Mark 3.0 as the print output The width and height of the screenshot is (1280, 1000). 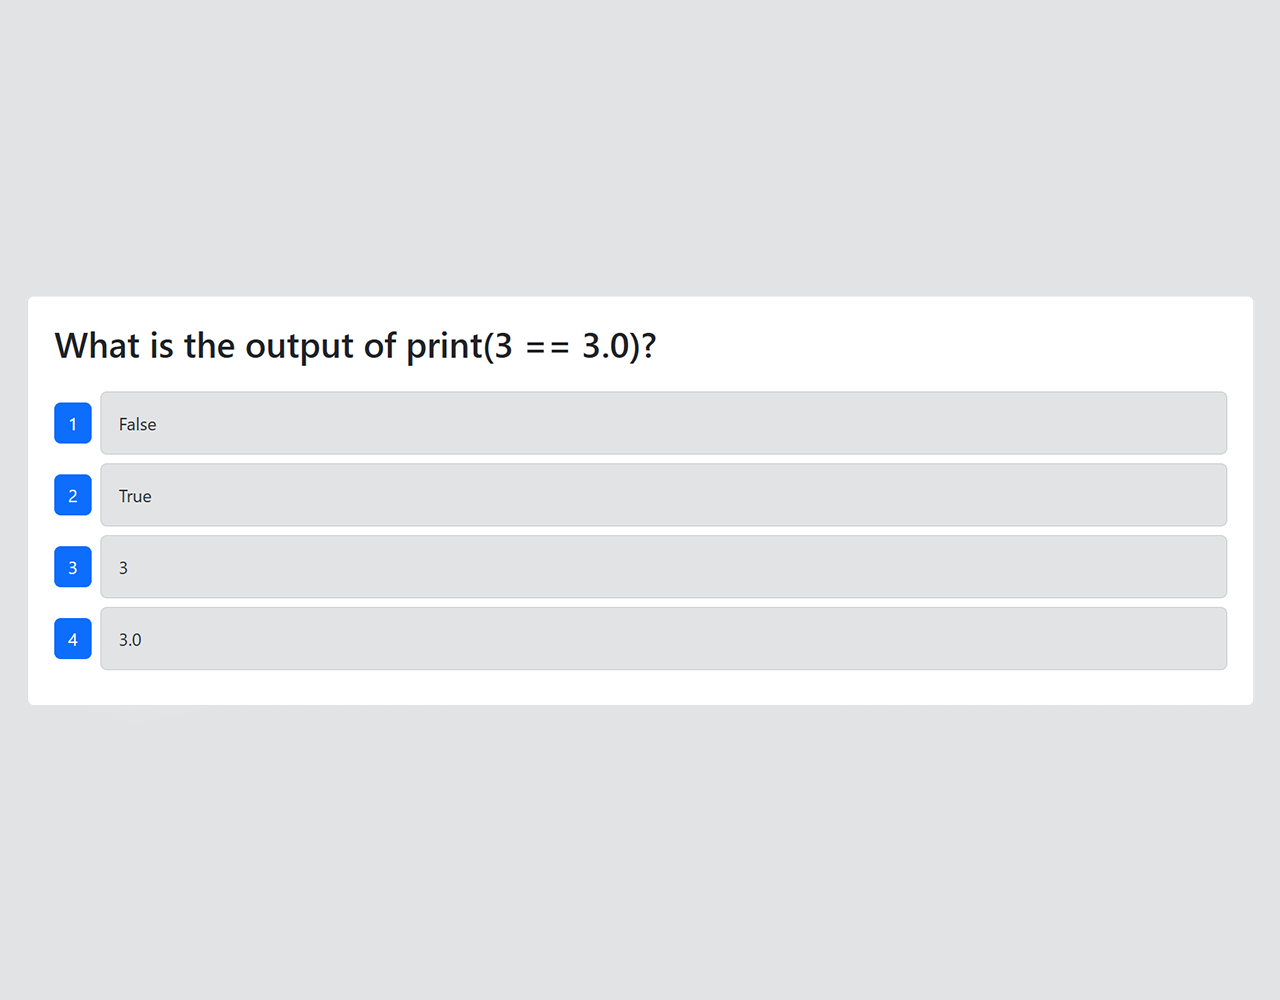[663, 639]
